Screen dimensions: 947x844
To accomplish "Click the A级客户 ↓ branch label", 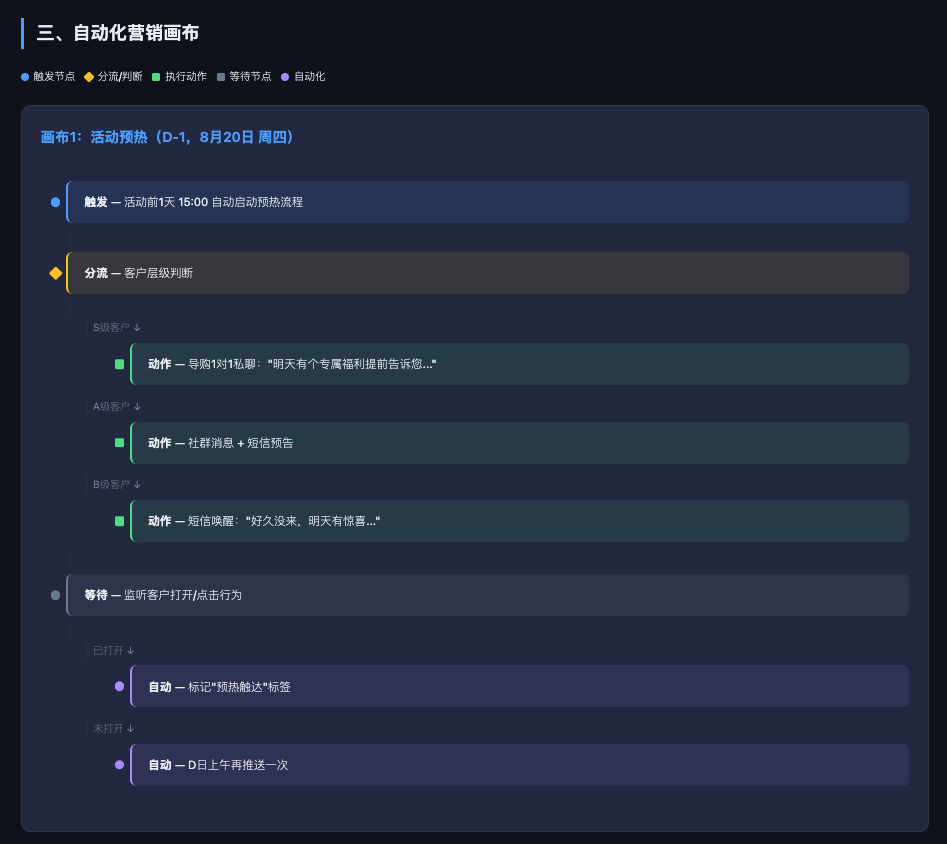I will (x=117, y=407).
